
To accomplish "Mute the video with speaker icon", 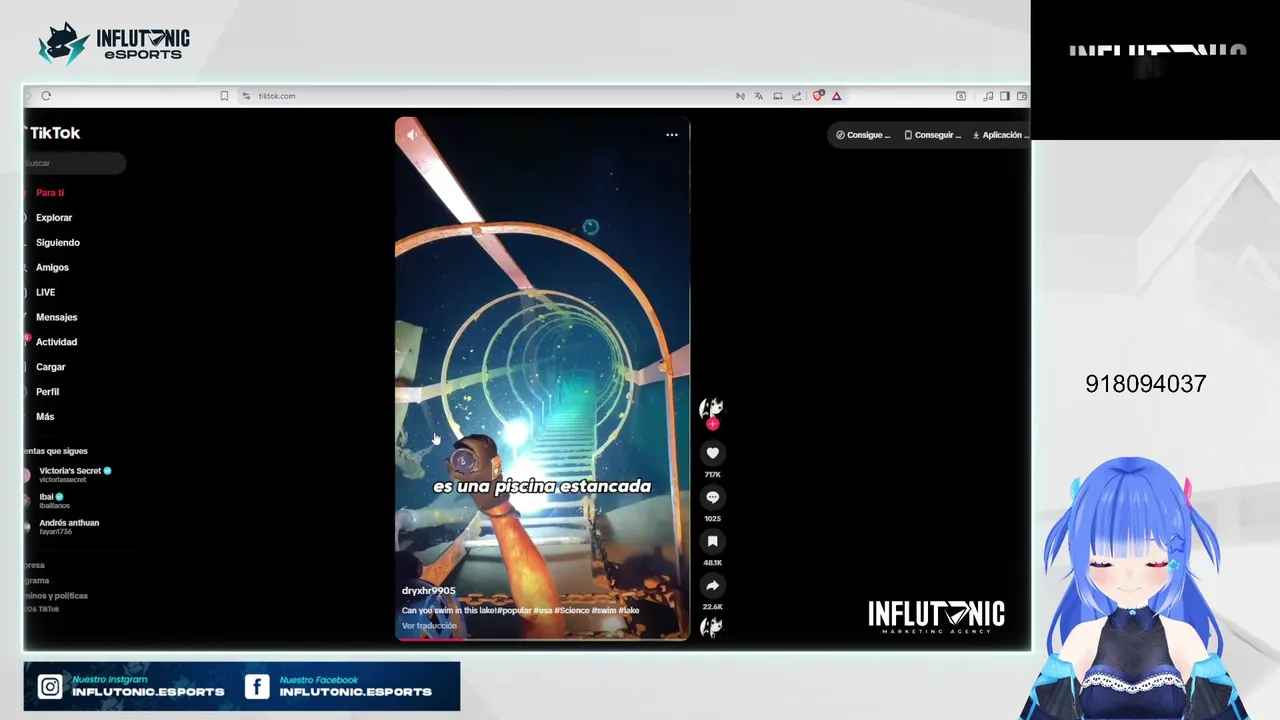I will click(412, 135).
